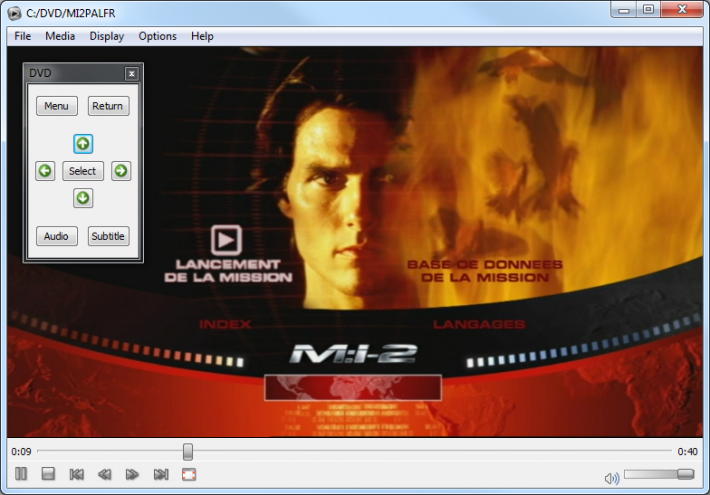Click the DVD panel Return button

108,106
